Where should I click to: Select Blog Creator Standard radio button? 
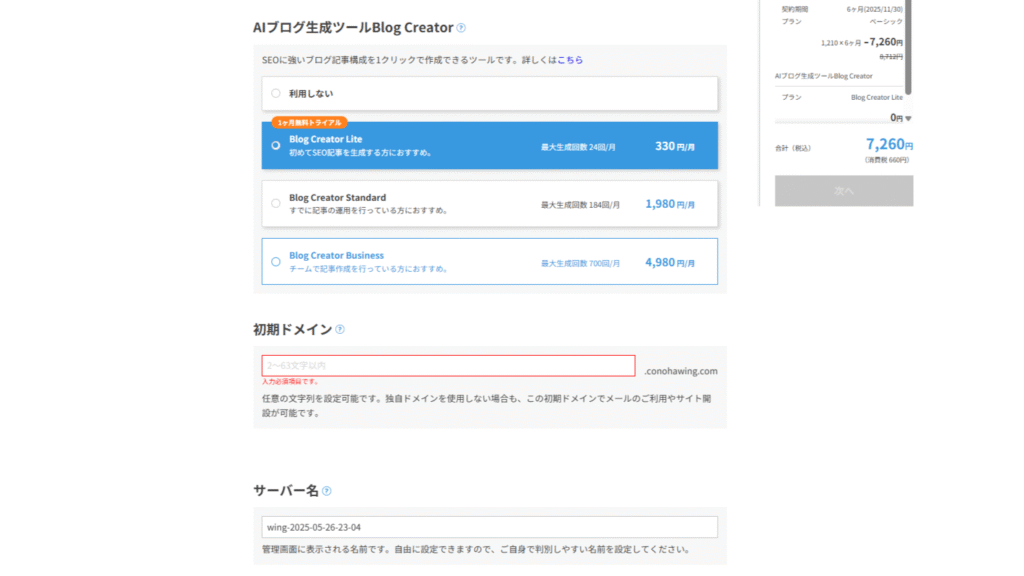(x=276, y=204)
